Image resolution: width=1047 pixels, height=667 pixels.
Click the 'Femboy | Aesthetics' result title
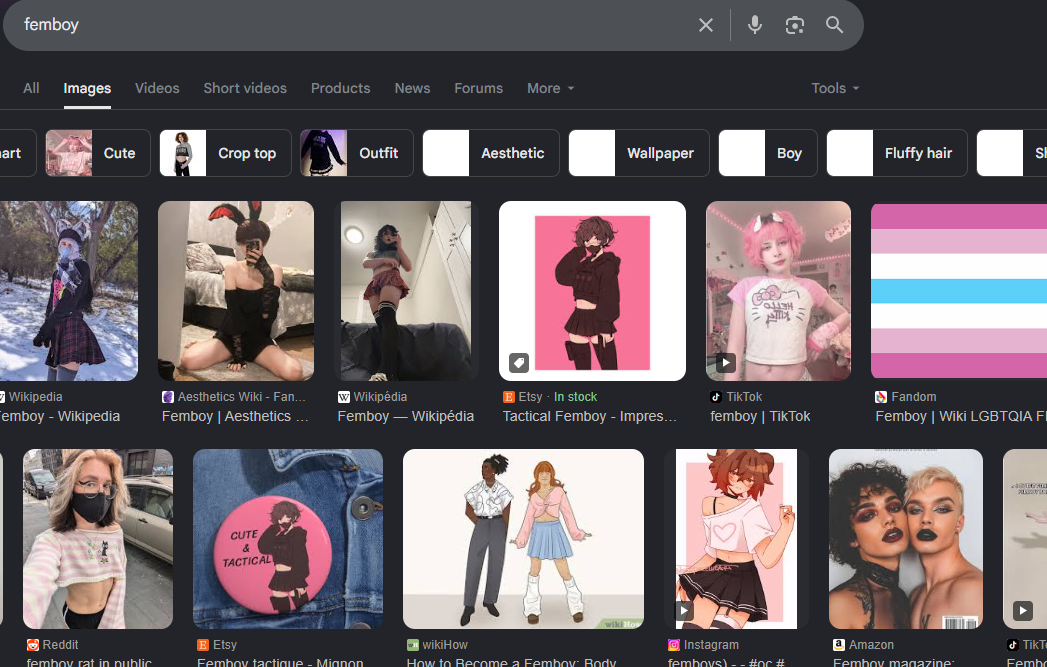point(235,416)
